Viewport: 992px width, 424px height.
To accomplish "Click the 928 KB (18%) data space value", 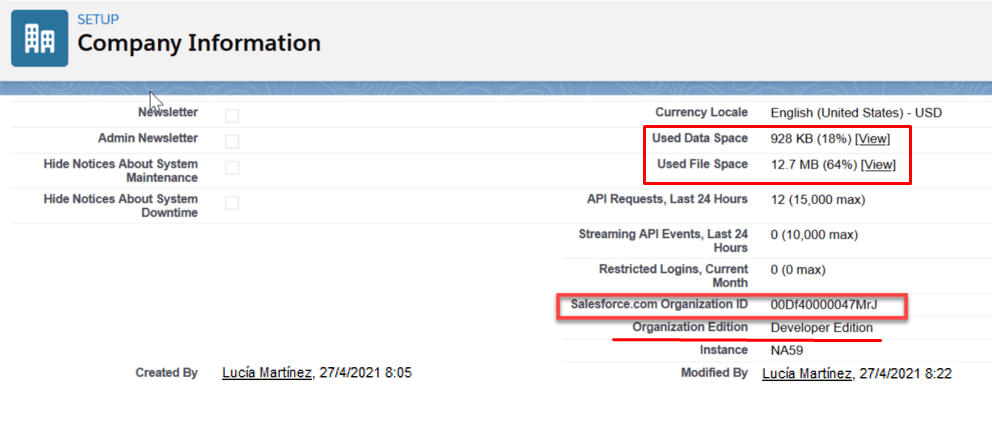I will coord(810,139).
